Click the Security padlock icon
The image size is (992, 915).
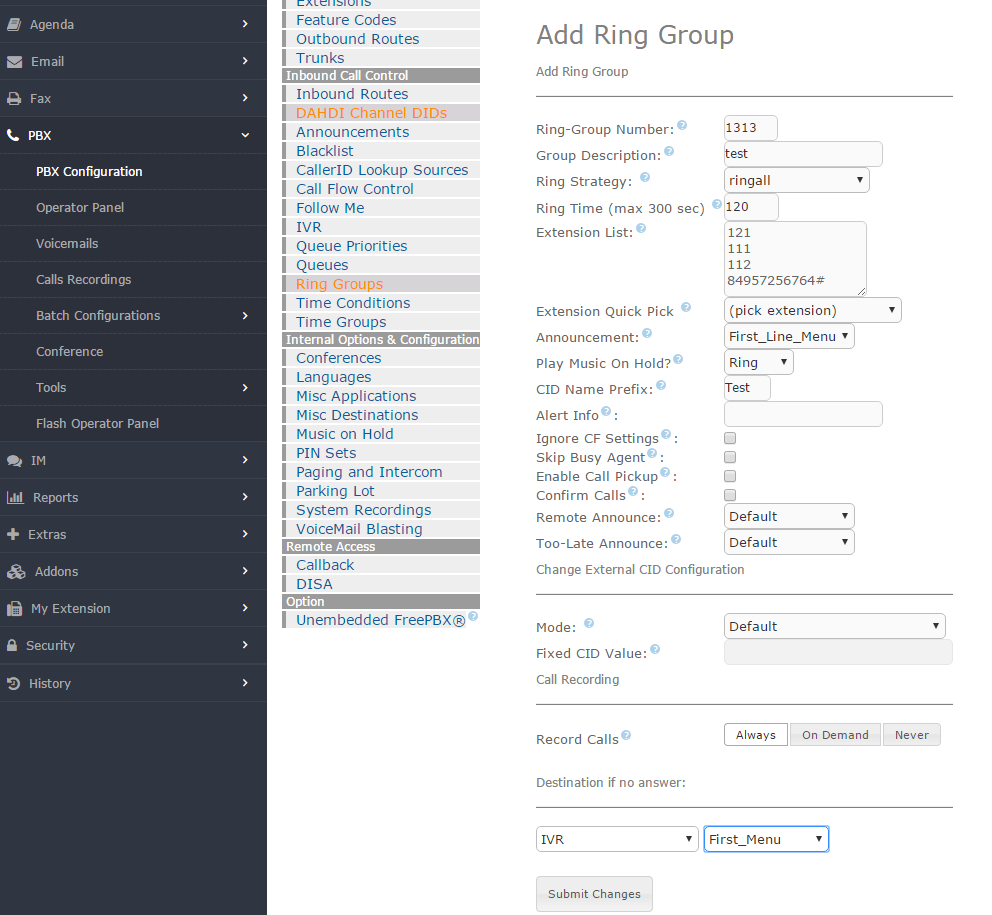[13, 646]
